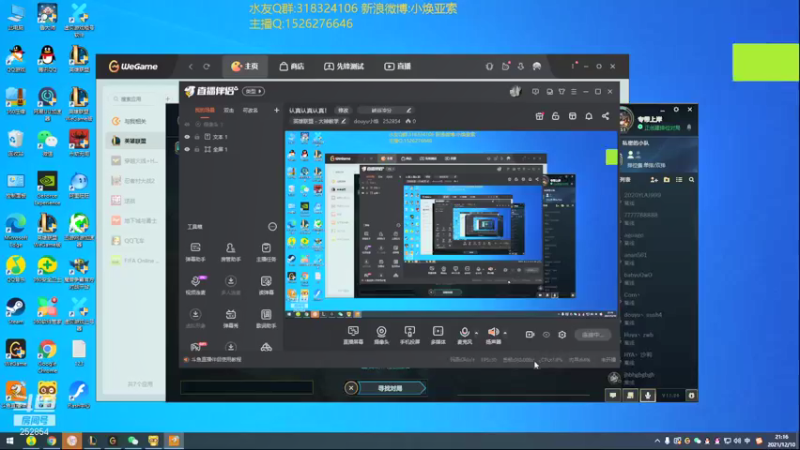Click the share icon in streaming tool

tap(605, 116)
